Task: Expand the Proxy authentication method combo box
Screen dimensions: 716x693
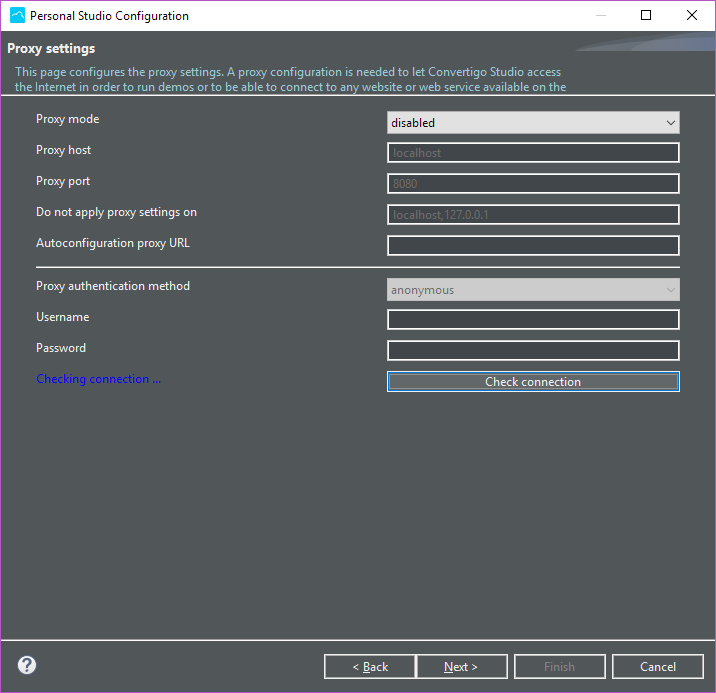Action: [x=533, y=290]
